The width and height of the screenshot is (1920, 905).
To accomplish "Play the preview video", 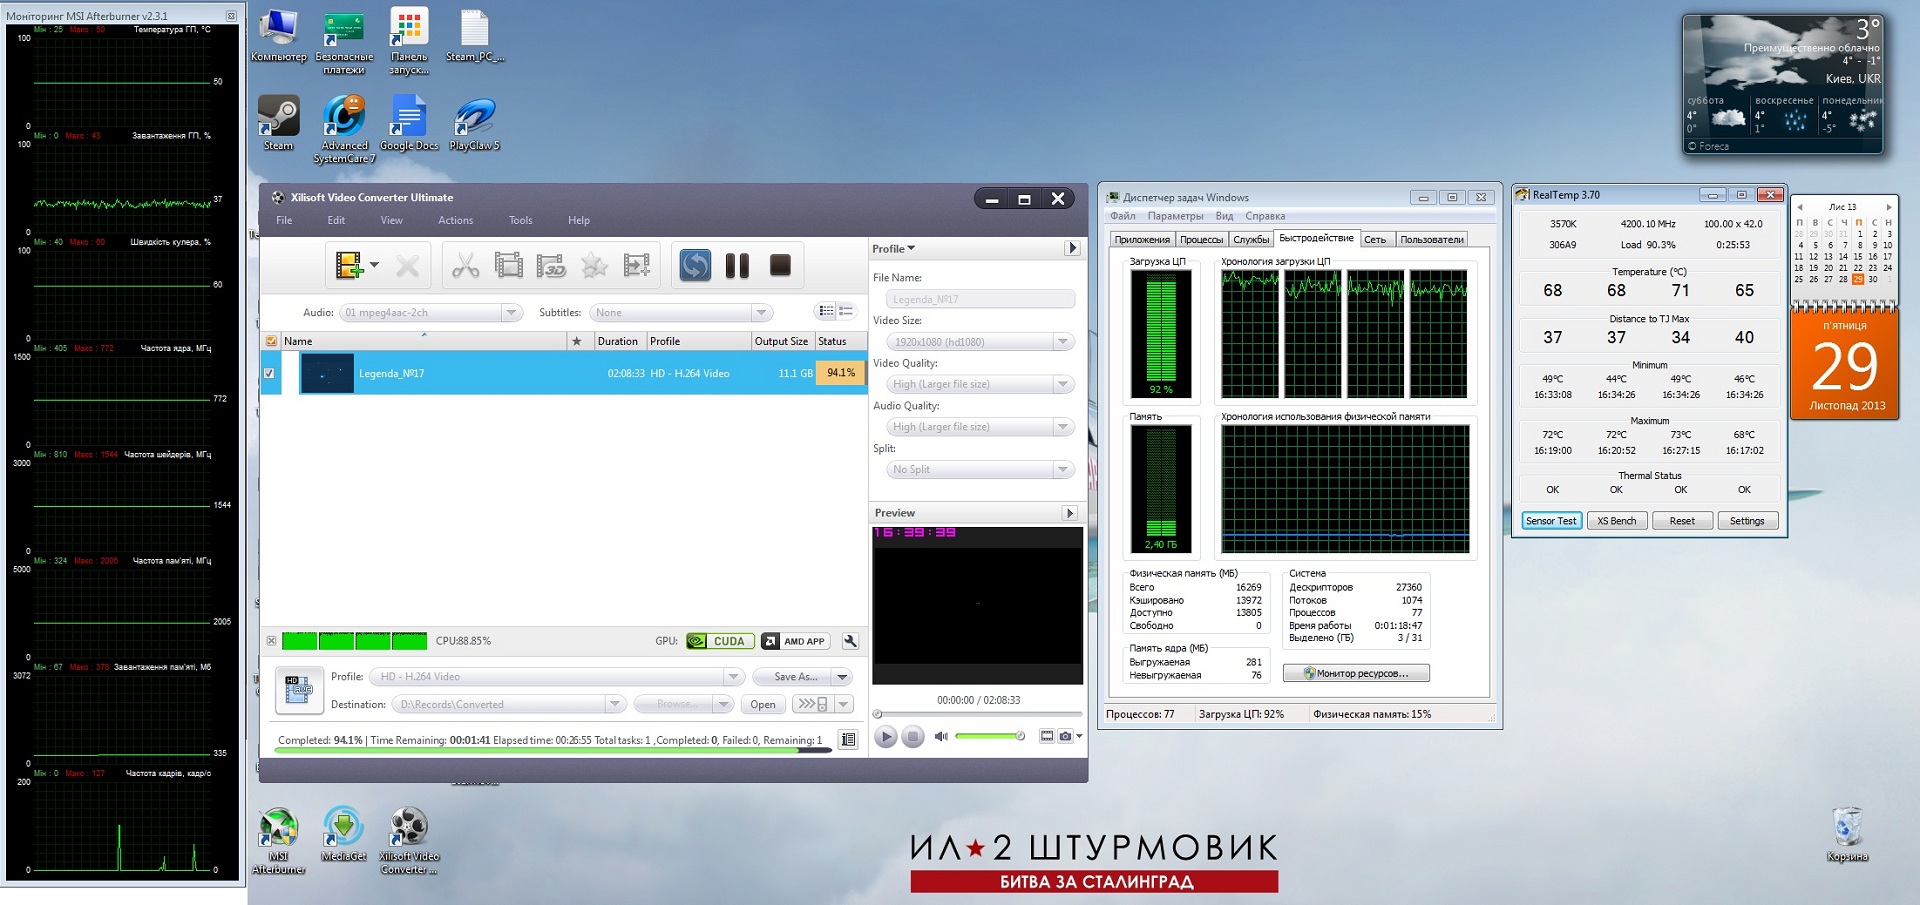I will [x=886, y=737].
